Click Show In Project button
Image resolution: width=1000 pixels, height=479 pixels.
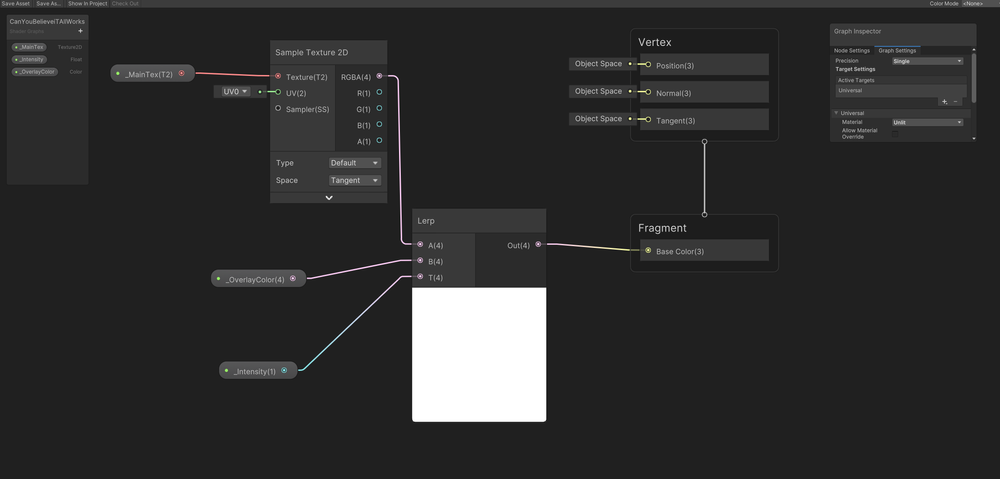(x=87, y=3)
